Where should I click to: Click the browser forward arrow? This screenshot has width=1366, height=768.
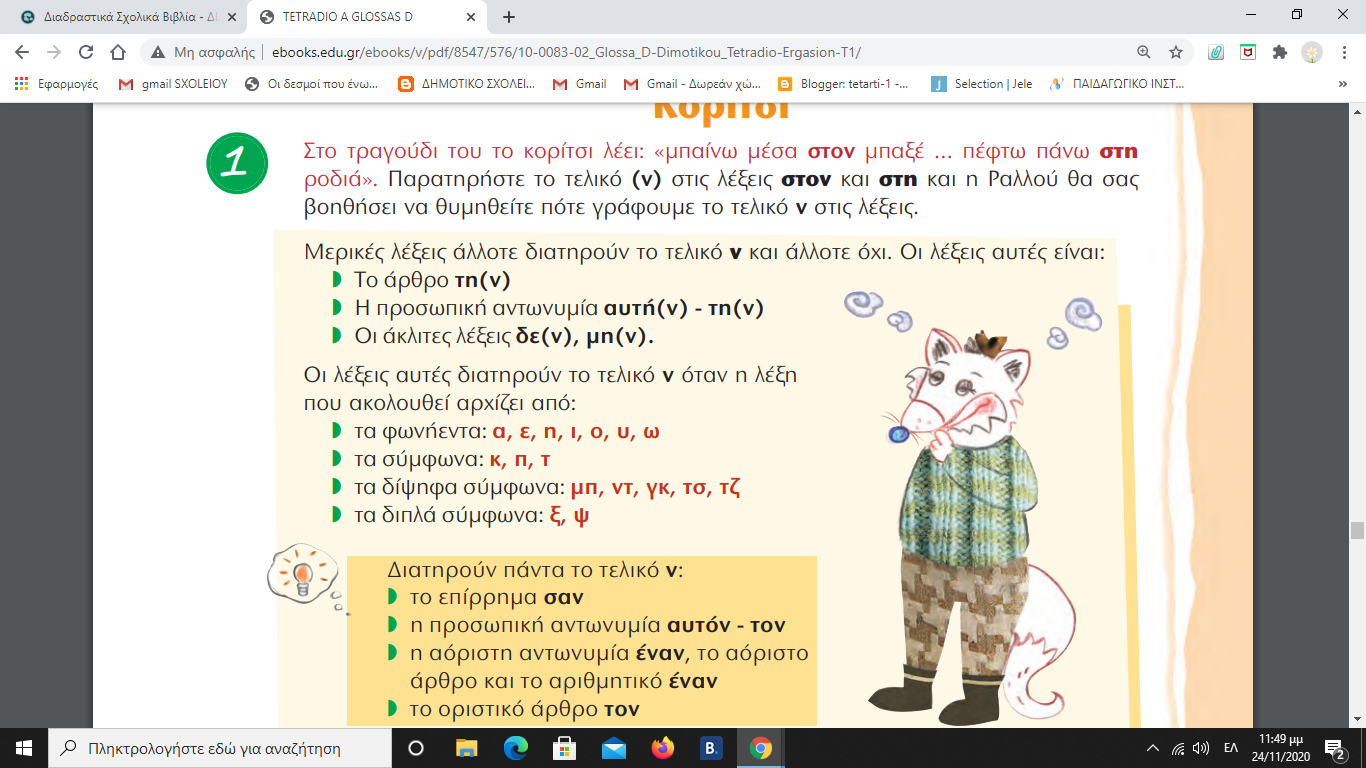coord(54,52)
